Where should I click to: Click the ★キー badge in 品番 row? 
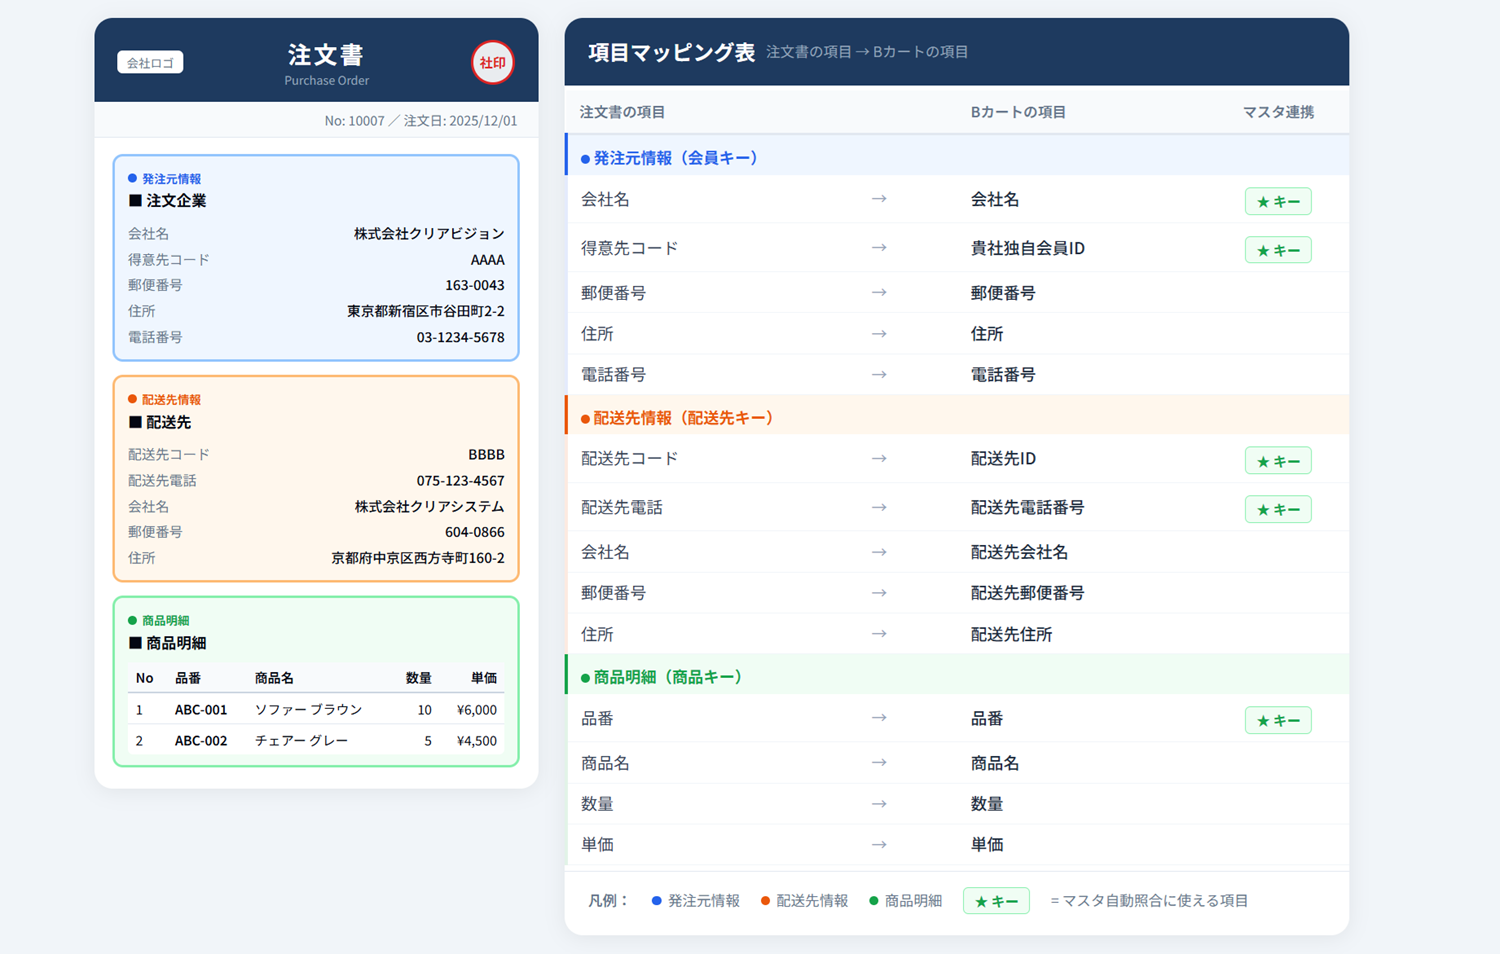(1277, 720)
